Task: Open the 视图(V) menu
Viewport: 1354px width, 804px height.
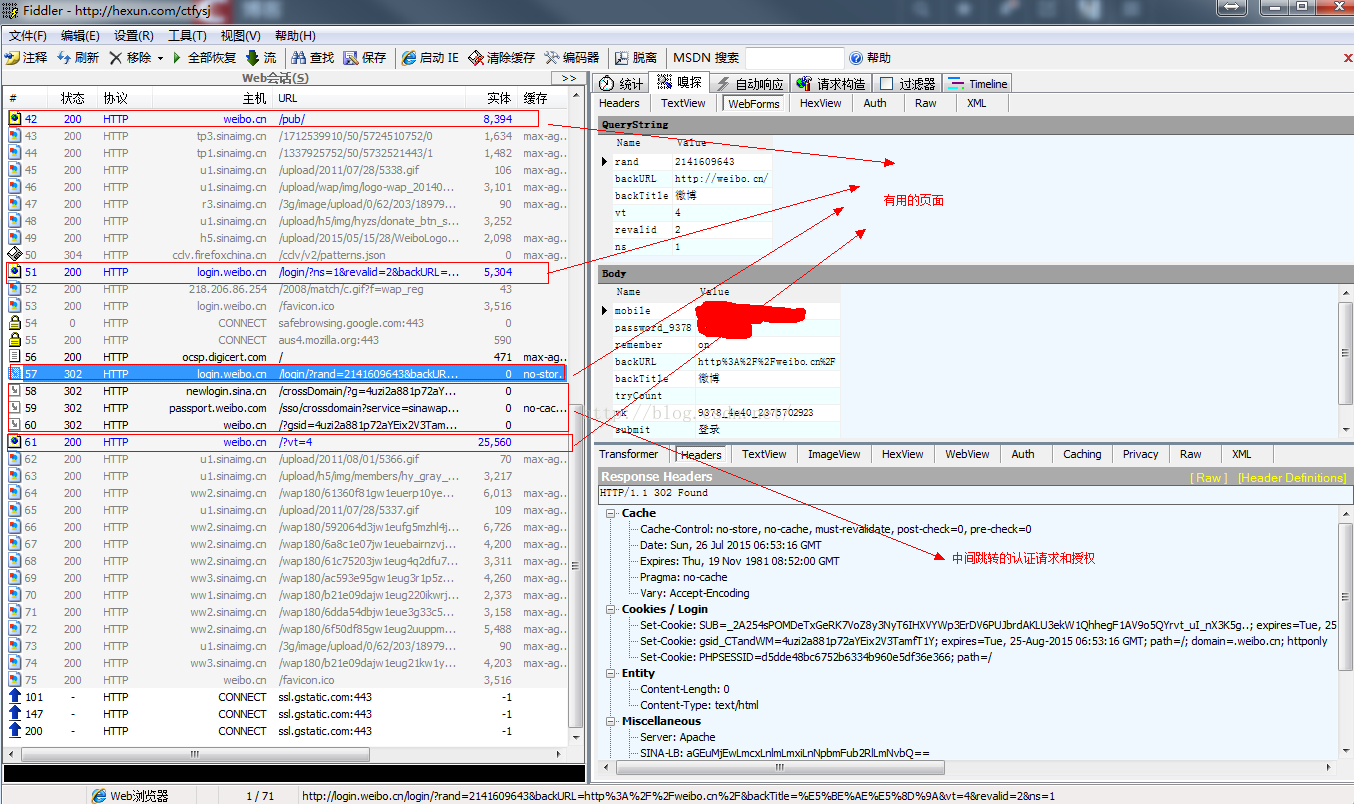Action: (x=240, y=35)
